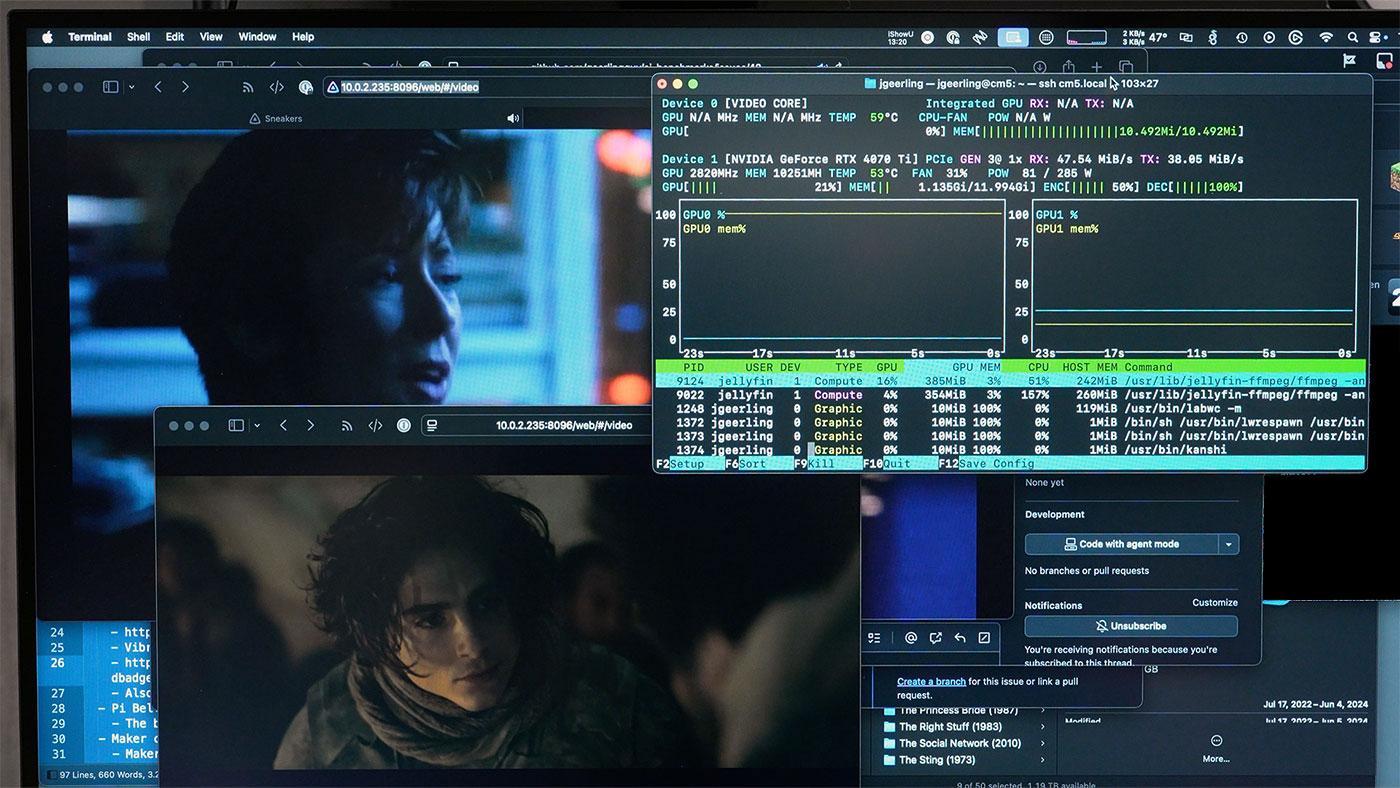Viewport: 1400px width, 788px height.
Task: Click the mention (@) icon in comment toolbar
Action: click(x=911, y=638)
